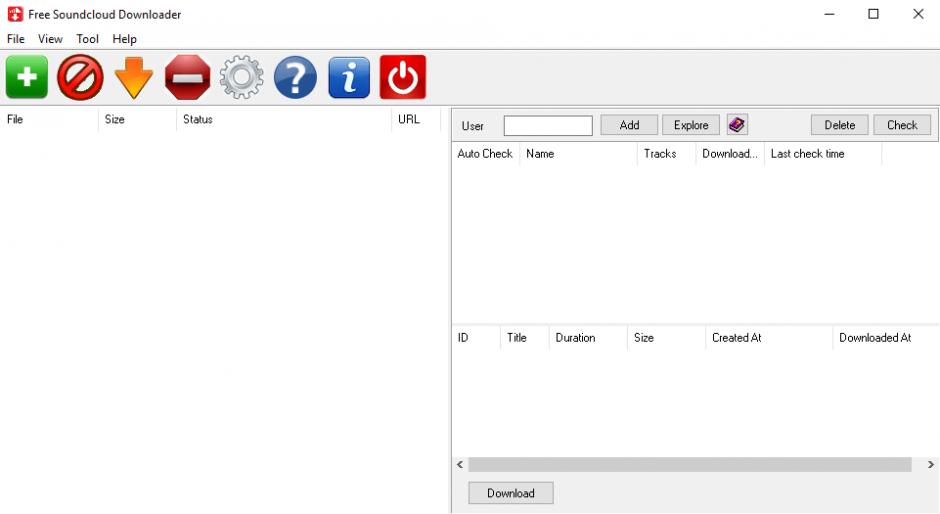Click the horizontal scrollbar track in tracks list
This screenshot has width=940, height=514.
tap(689, 464)
